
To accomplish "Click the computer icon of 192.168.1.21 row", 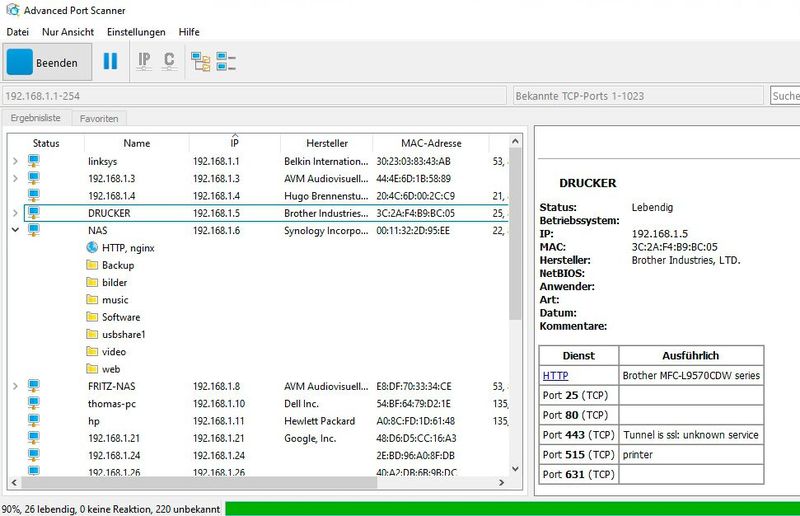I will click(x=34, y=438).
